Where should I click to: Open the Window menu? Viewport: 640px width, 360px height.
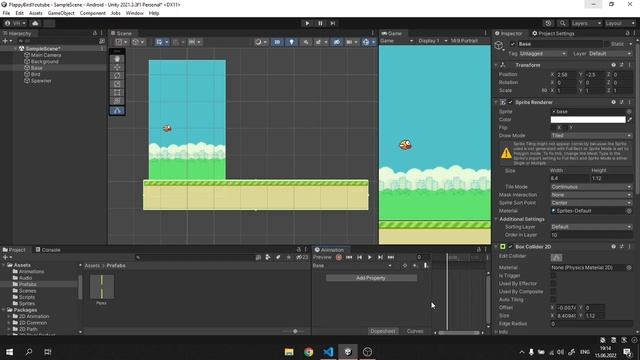[x=134, y=13]
